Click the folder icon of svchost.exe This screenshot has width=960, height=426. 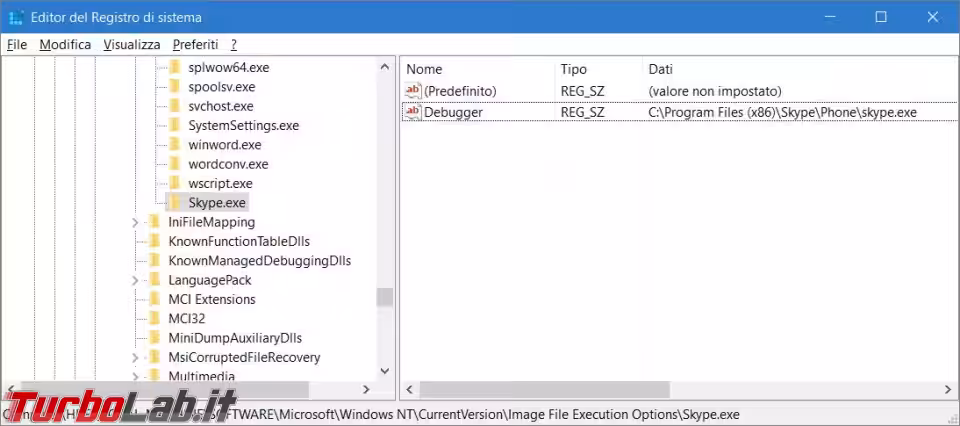[174, 106]
